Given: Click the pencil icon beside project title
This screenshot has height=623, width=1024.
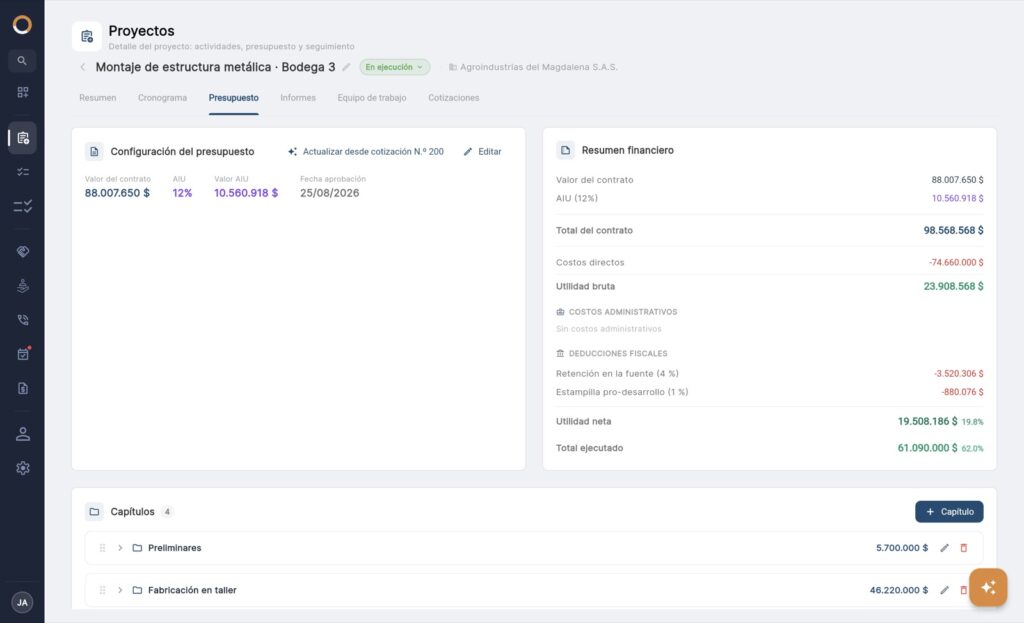Looking at the screenshot, I should pyautogui.click(x=346, y=67).
